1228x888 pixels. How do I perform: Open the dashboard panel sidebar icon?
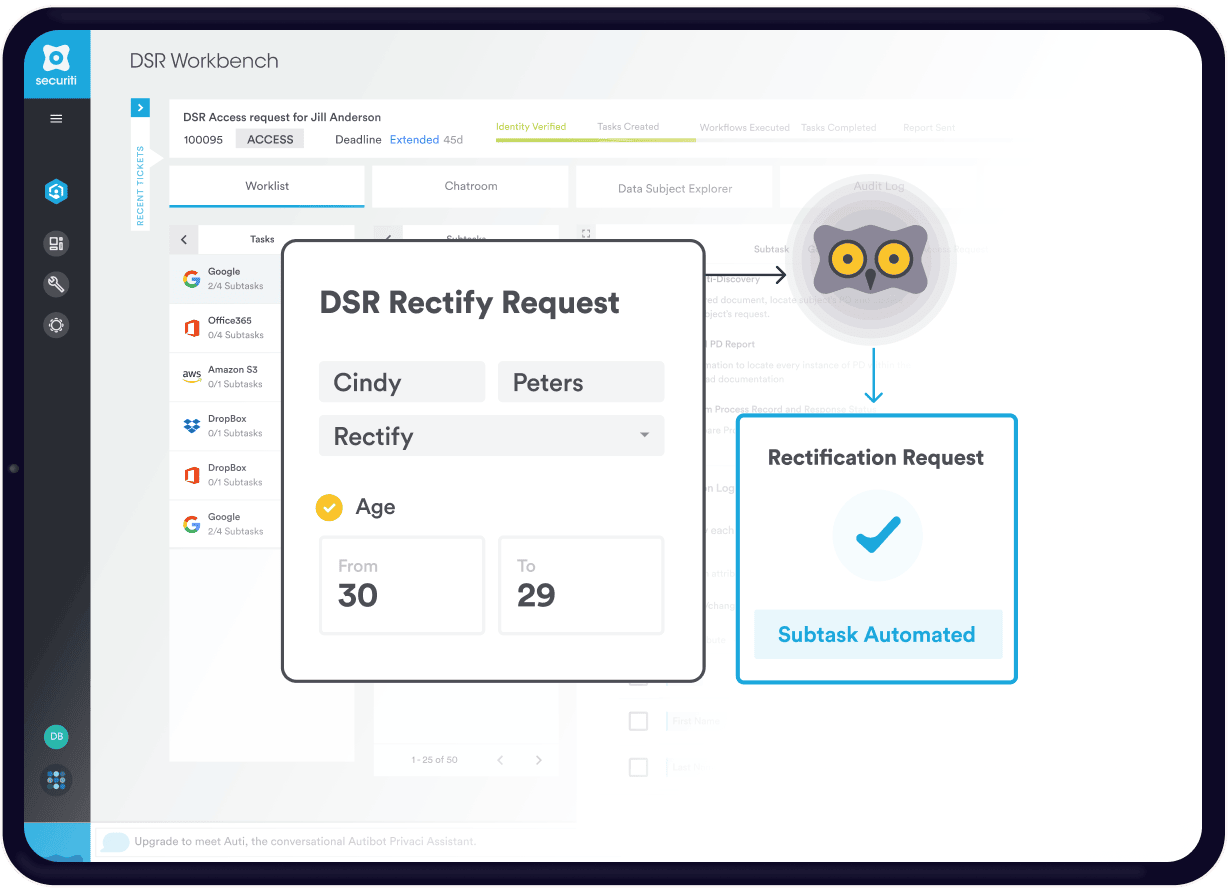(56, 243)
